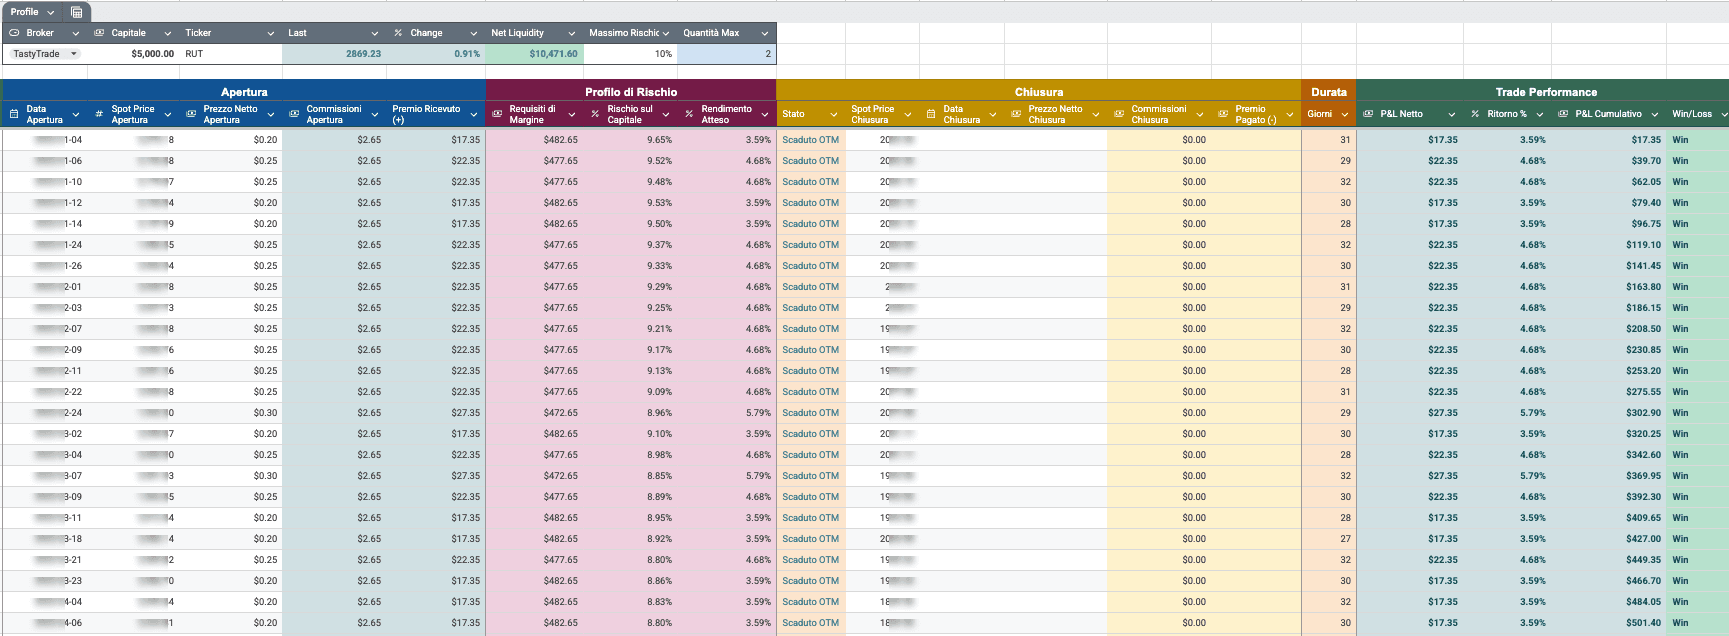Screen dimensions: 1729x636
Task: Select the 9.48% Rischio sul Capitale cell
Action: click(x=631, y=182)
